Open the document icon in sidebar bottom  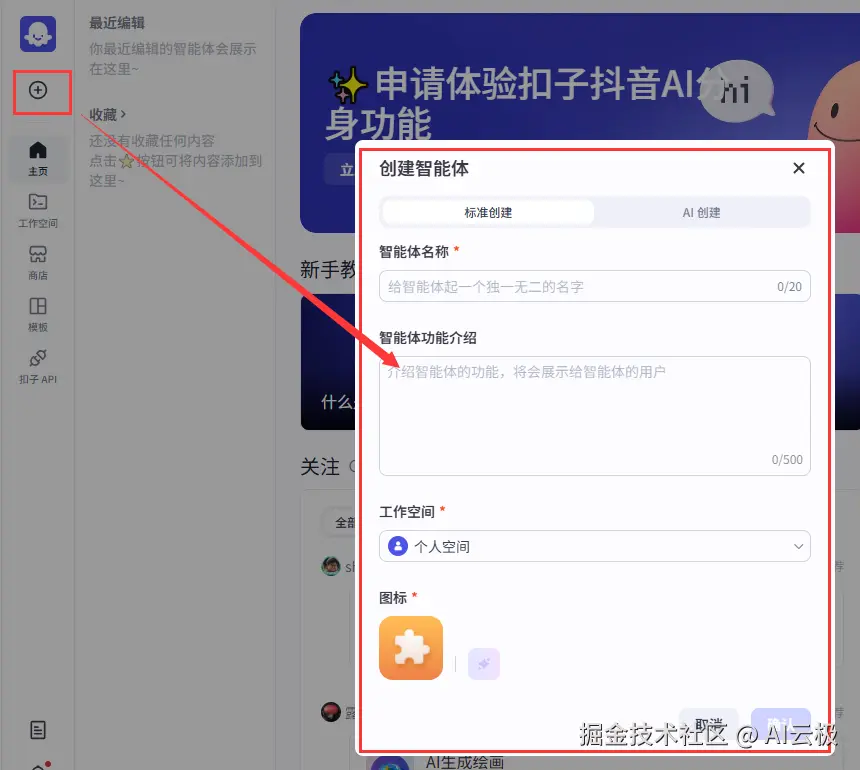pyautogui.click(x=38, y=730)
